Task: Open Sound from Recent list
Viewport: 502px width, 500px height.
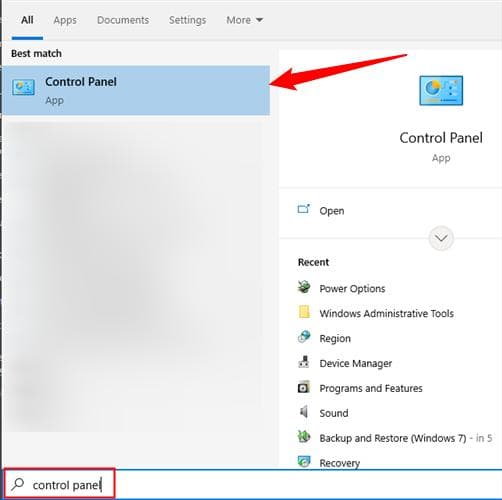Action: click(334, 413)
